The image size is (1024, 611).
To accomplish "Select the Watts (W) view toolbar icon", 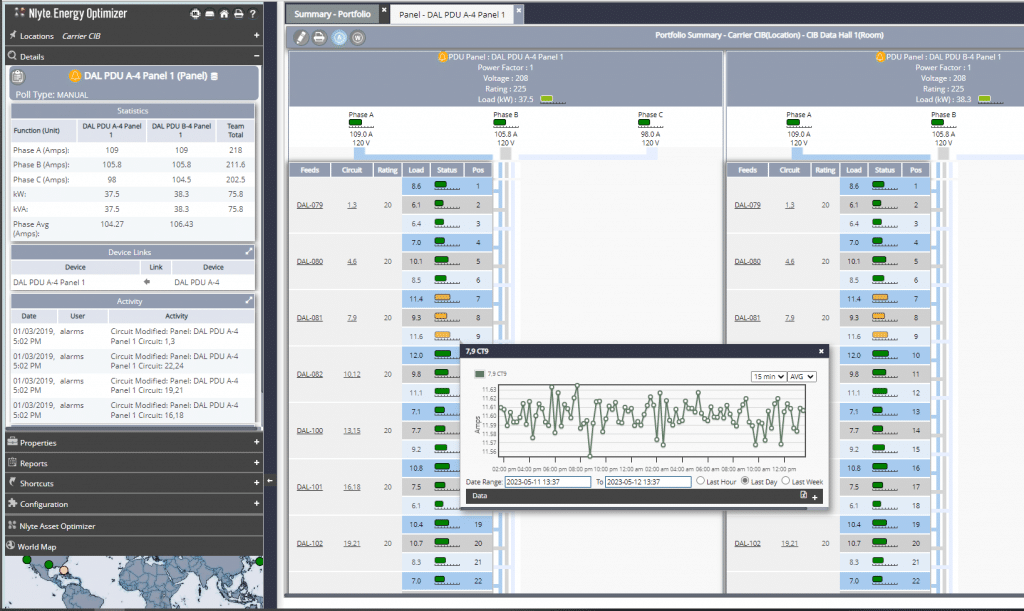I will 357,38.
